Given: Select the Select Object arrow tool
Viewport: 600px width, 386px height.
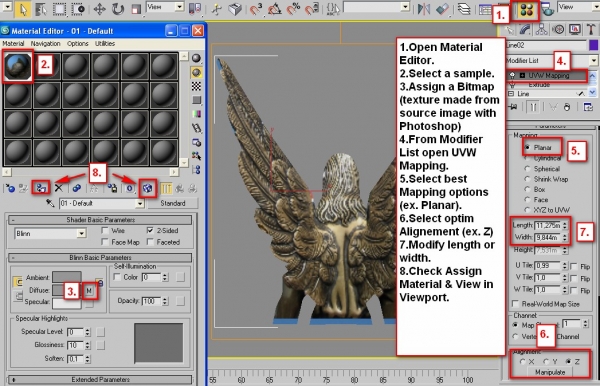Looking at the screenshot, I should click(x=23, y=9).
